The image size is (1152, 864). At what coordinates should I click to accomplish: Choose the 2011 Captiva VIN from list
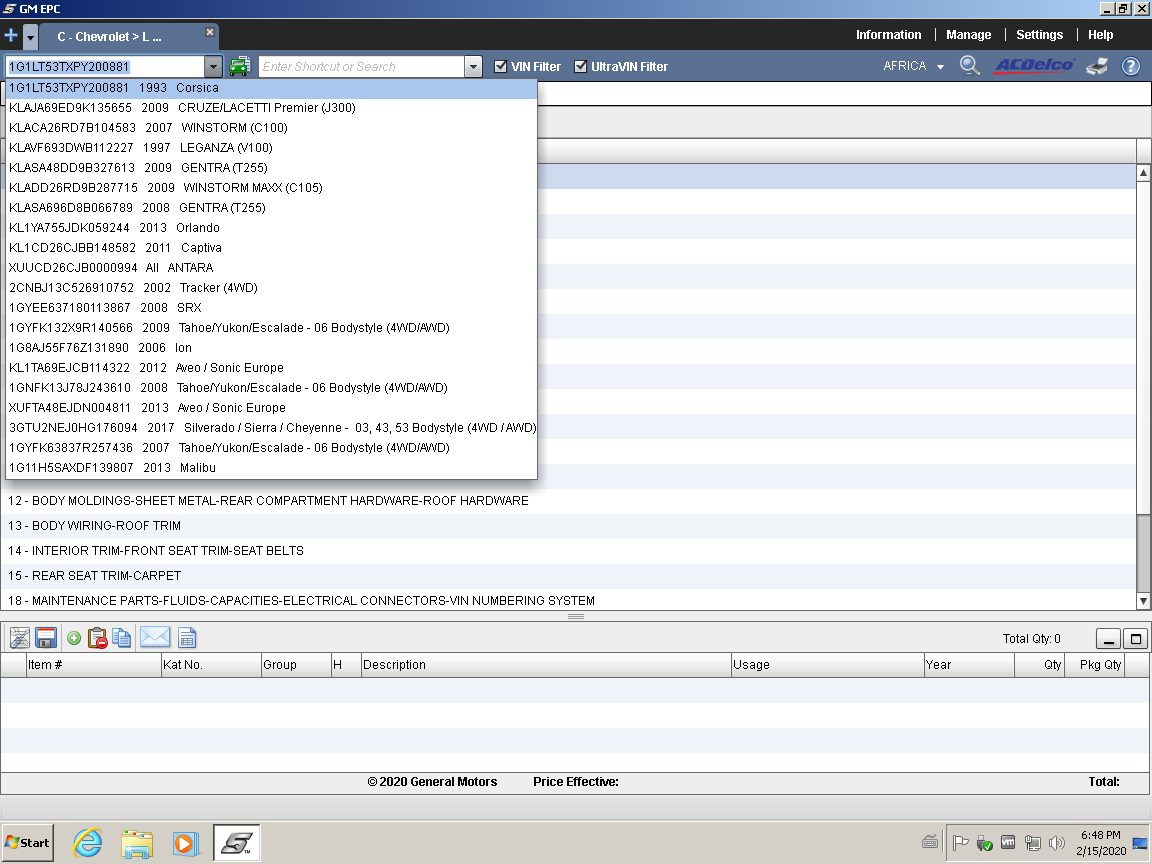115,248
